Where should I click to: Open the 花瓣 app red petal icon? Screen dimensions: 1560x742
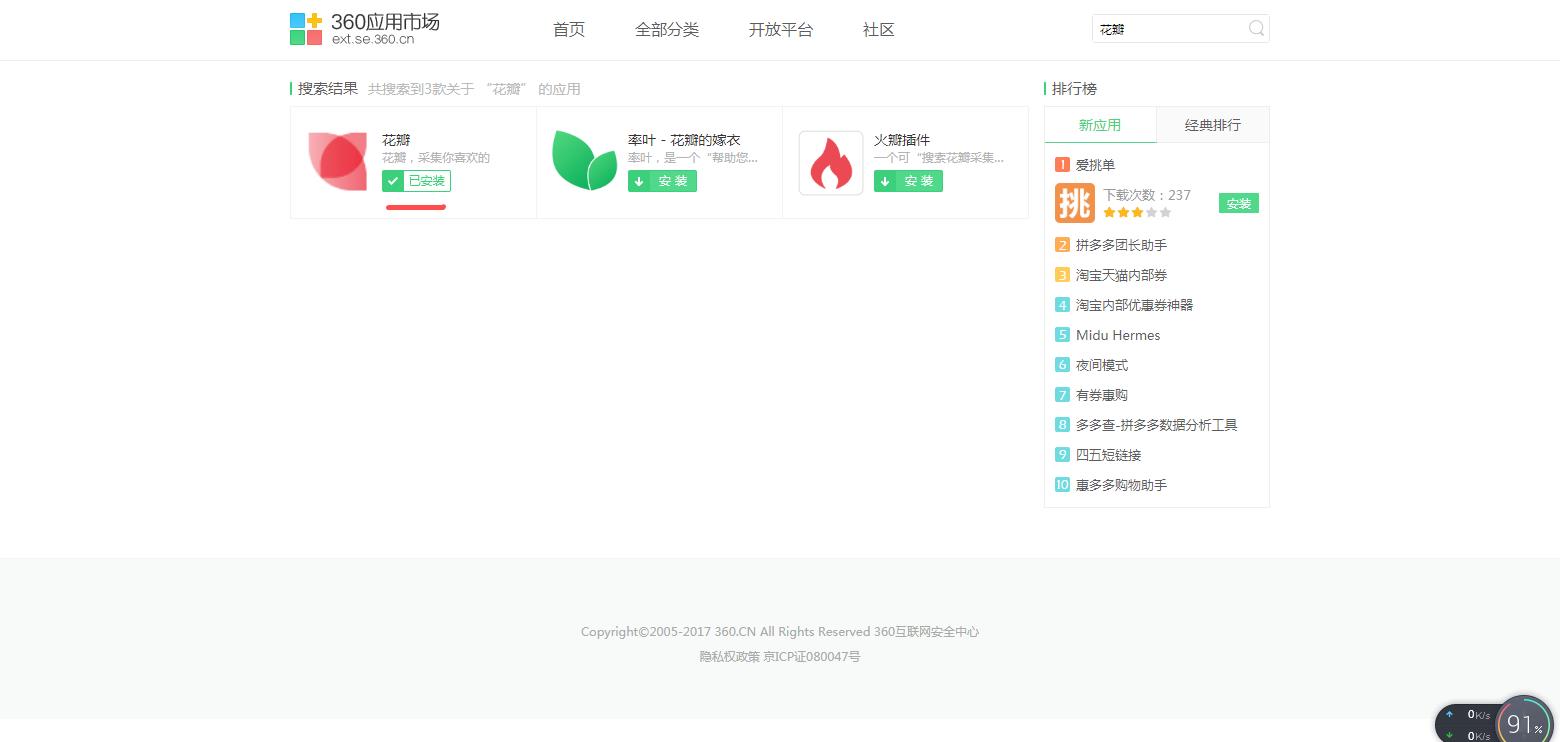(337, 160)
